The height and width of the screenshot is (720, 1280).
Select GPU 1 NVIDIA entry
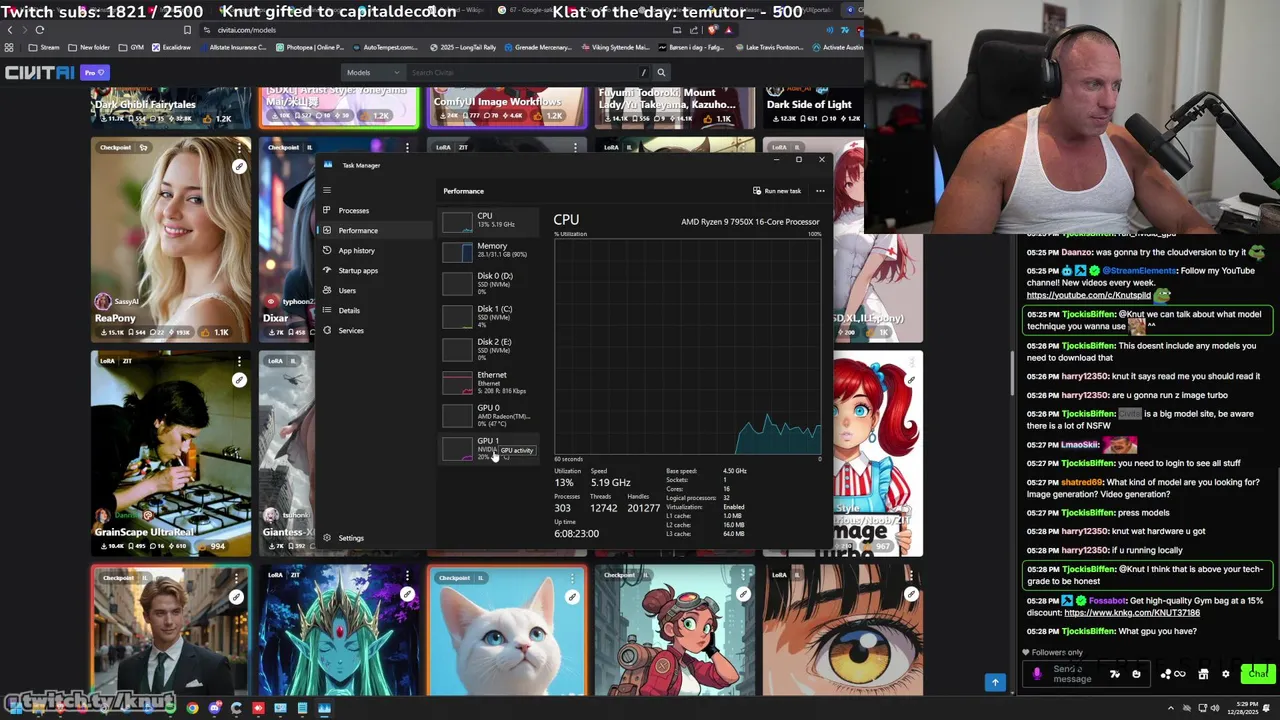pyautogui.click(x=490, y=448)
